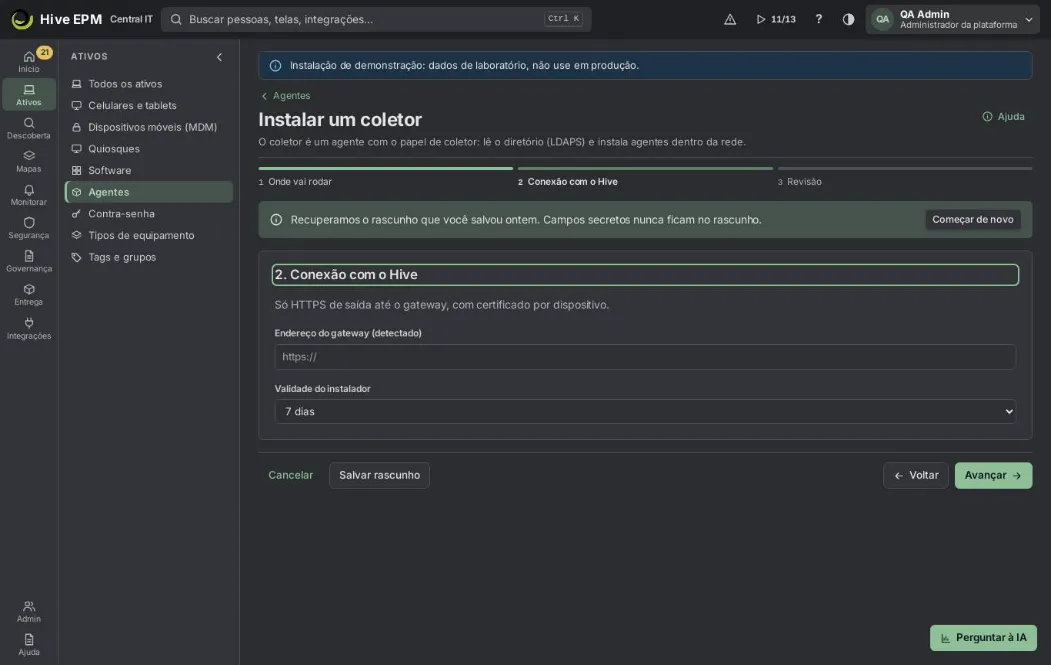Toggle the dark/light contrast theme
Screen dimensions: 1051x665
point(849,19)
